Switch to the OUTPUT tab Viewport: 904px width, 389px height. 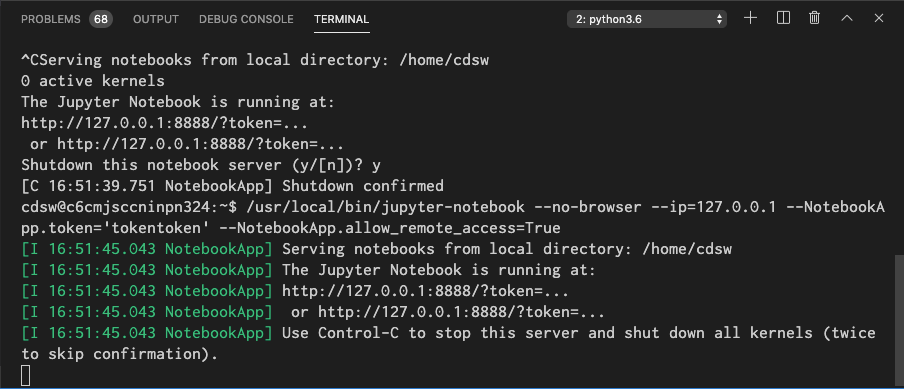tap(156, 19)
